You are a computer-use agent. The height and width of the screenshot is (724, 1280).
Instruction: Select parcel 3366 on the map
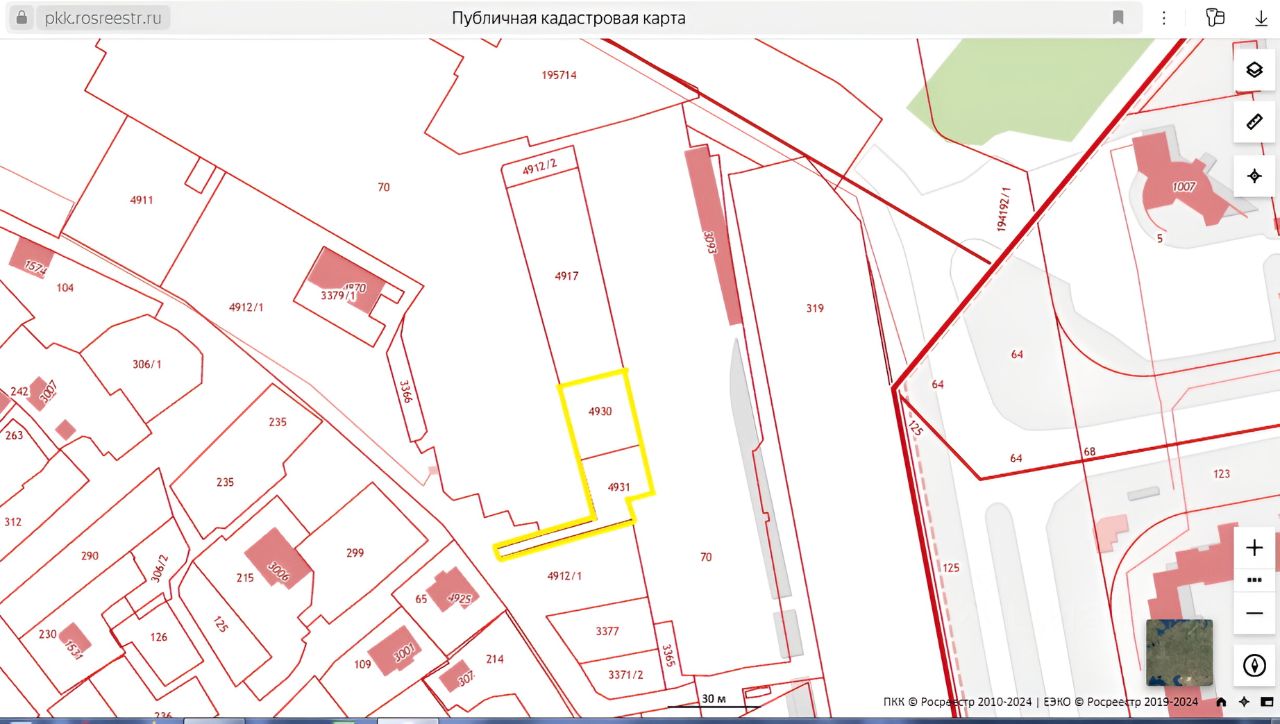[x=405, y=389]
